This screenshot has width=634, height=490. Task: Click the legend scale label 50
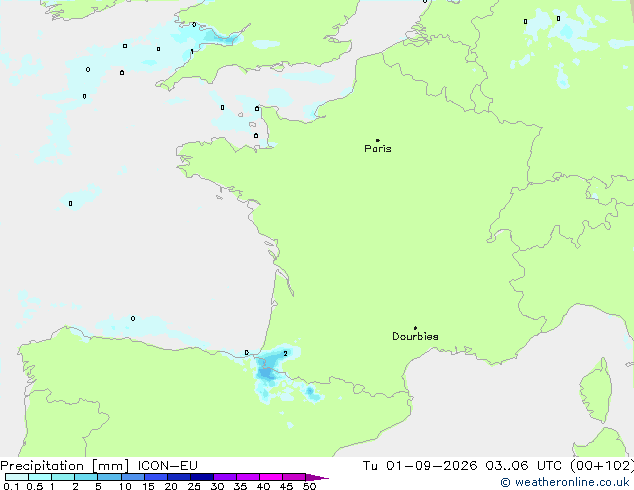tap(309, 486)
